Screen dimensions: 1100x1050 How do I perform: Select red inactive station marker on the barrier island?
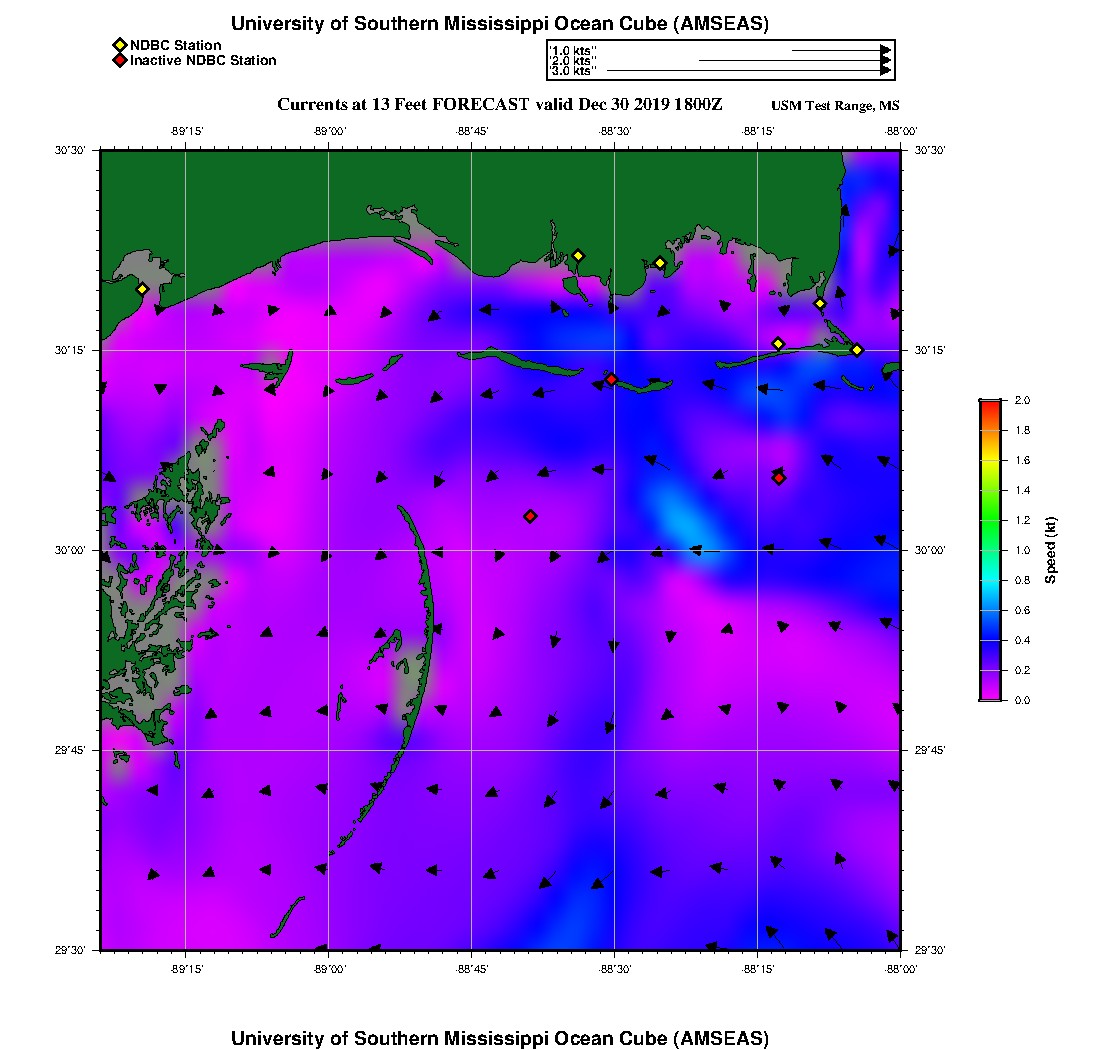[612, 379]
